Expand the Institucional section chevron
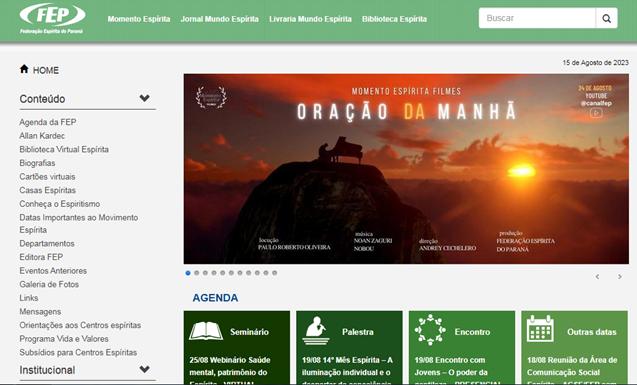 144,369
